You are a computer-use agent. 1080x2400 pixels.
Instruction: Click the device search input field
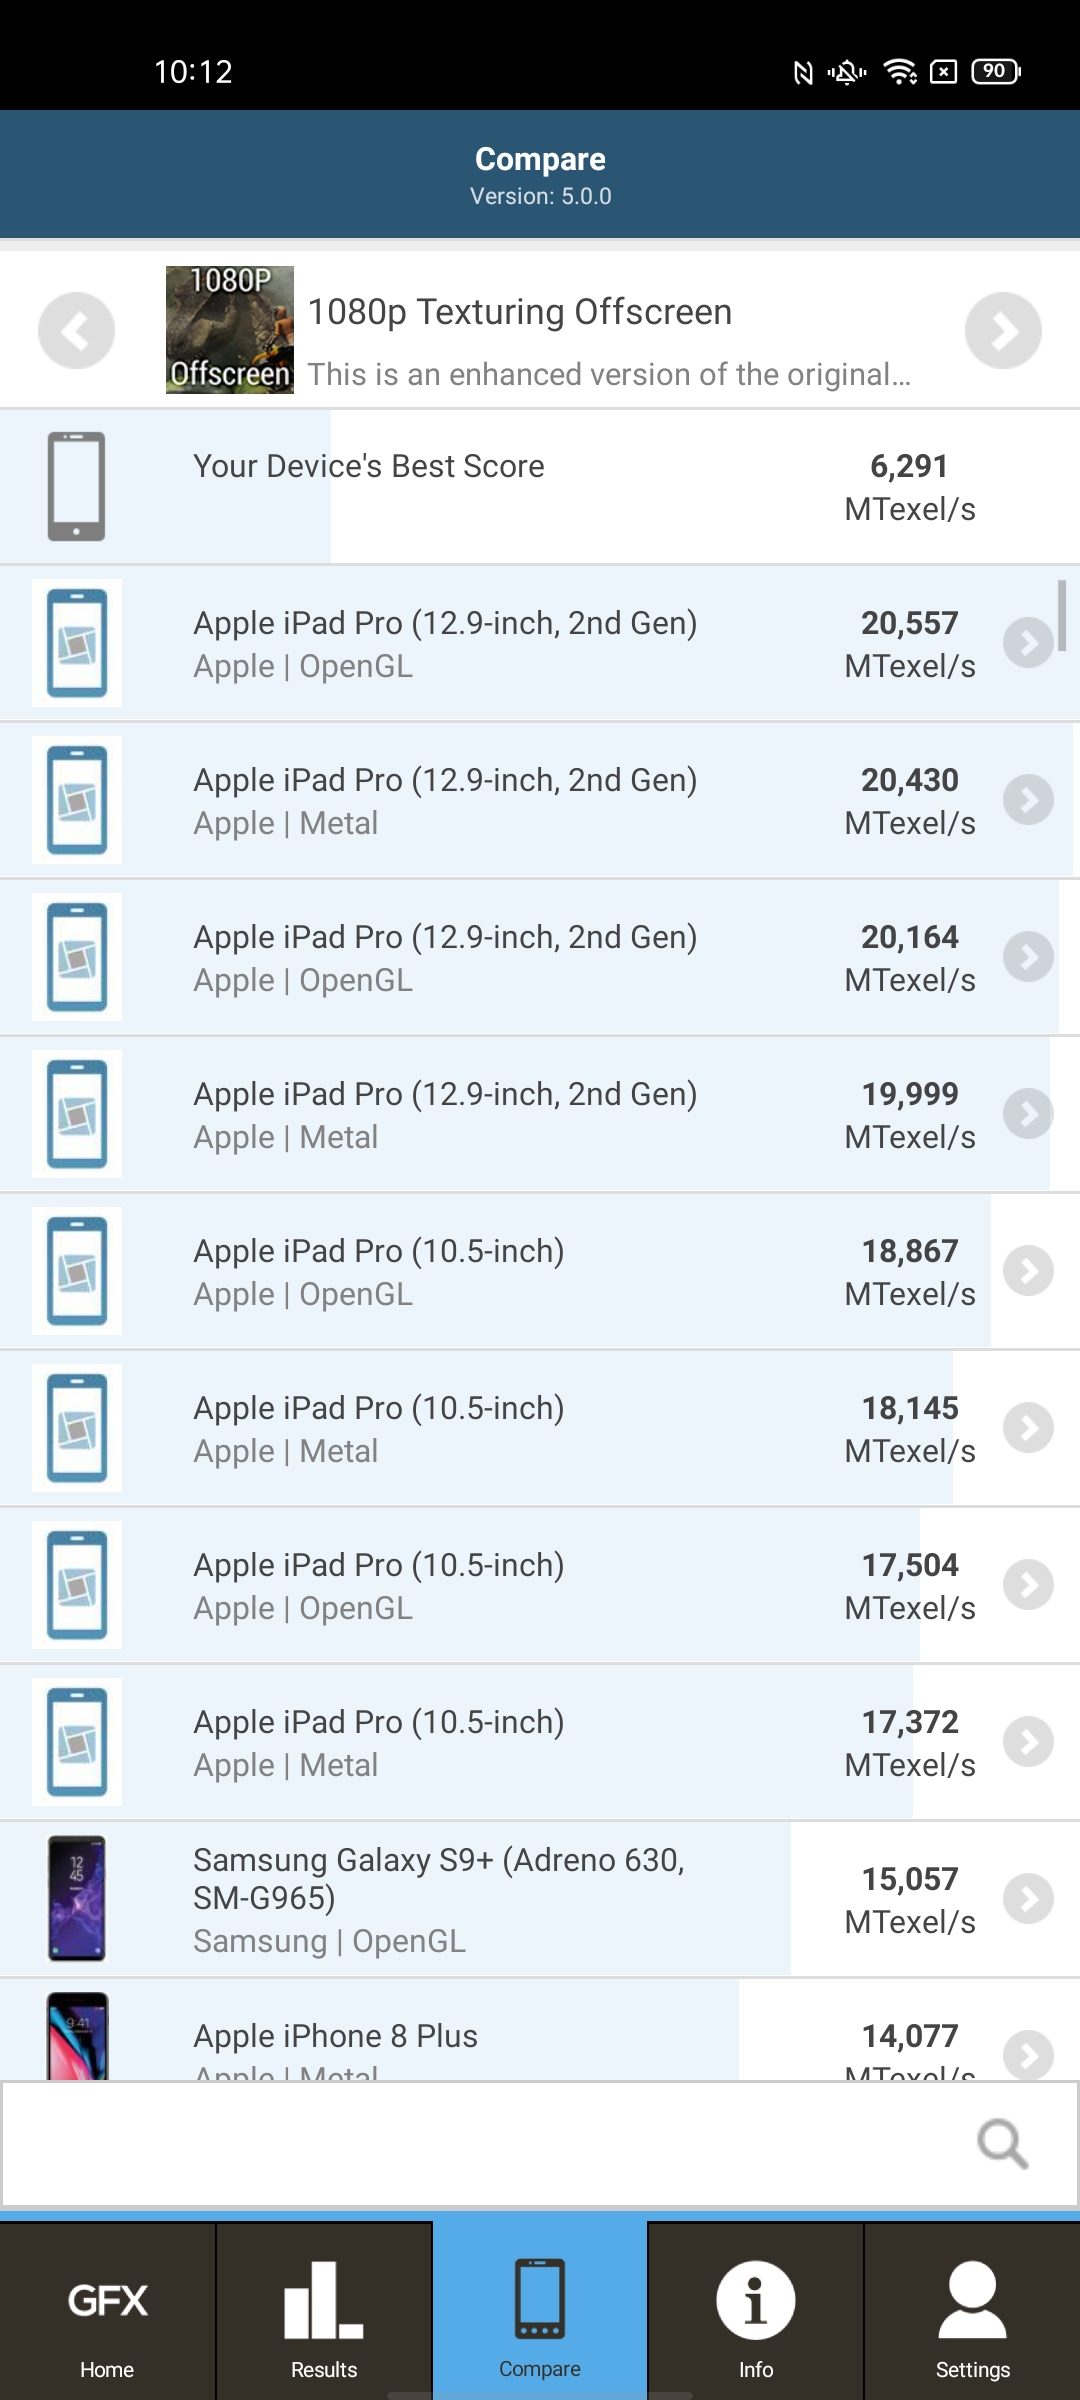point(480,2143)
